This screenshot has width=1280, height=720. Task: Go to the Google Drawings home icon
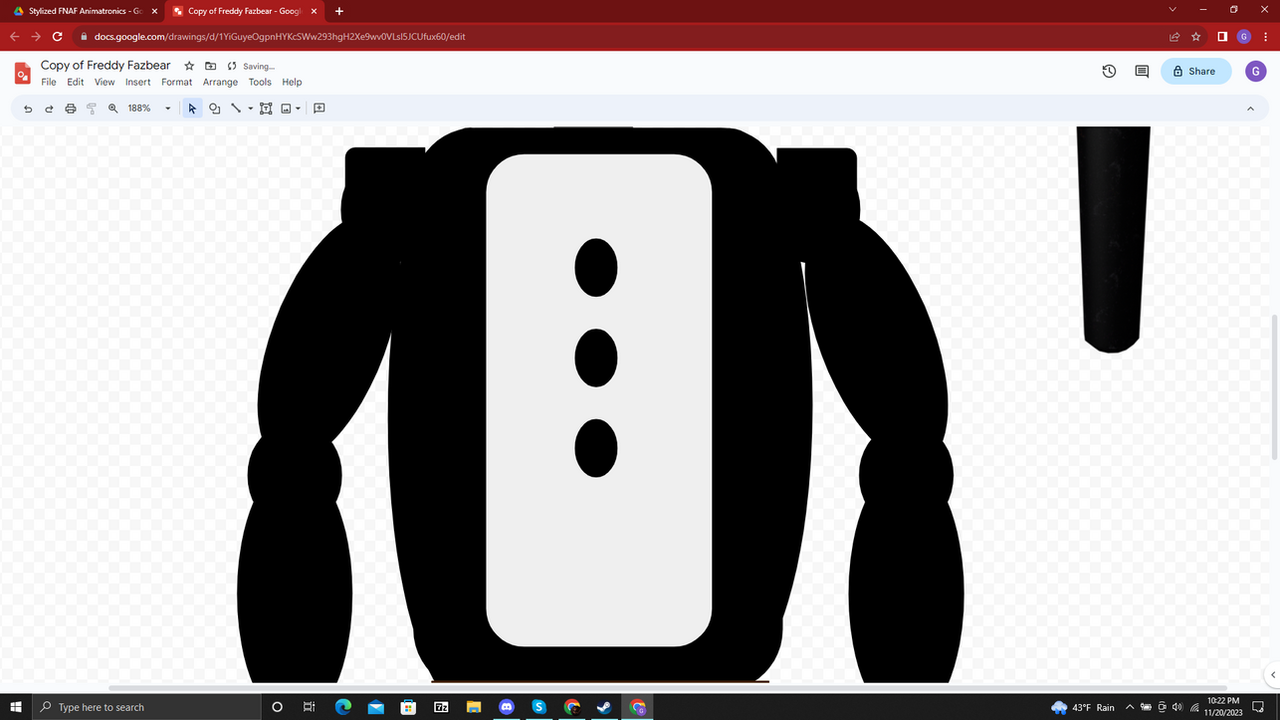pos(22,73)
